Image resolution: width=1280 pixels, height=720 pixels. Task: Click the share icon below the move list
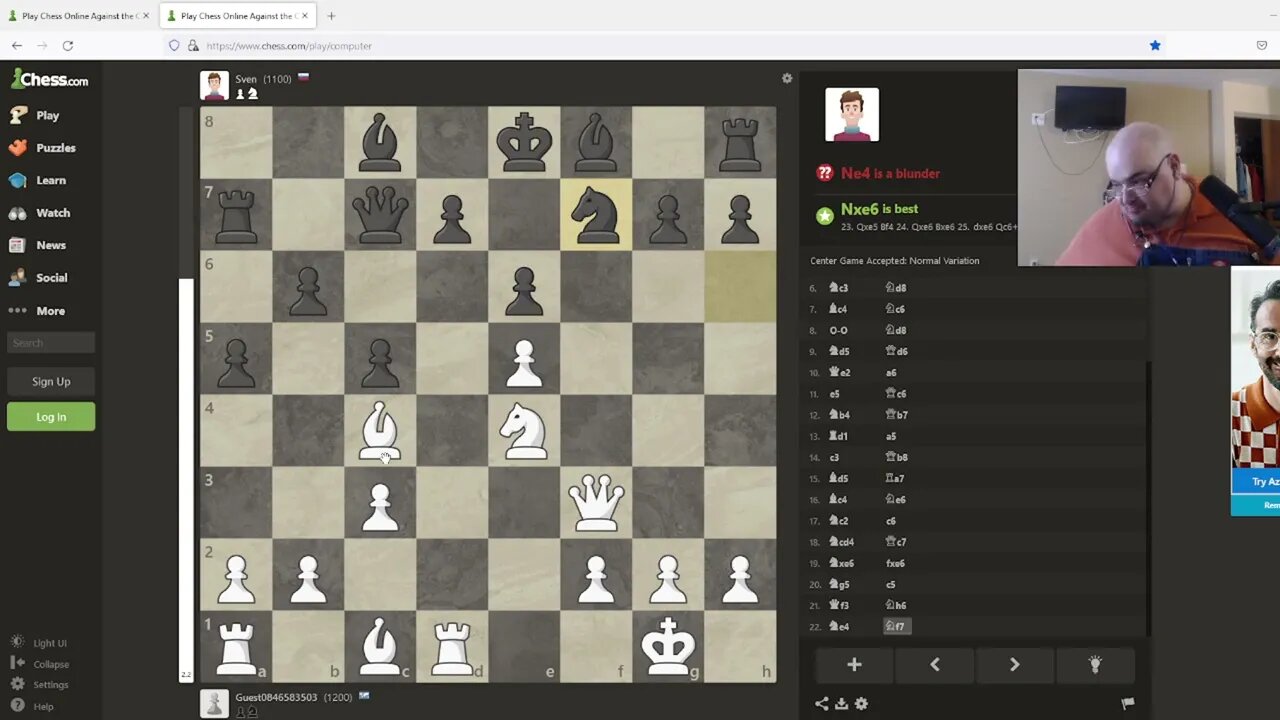(x=821, y=704)
